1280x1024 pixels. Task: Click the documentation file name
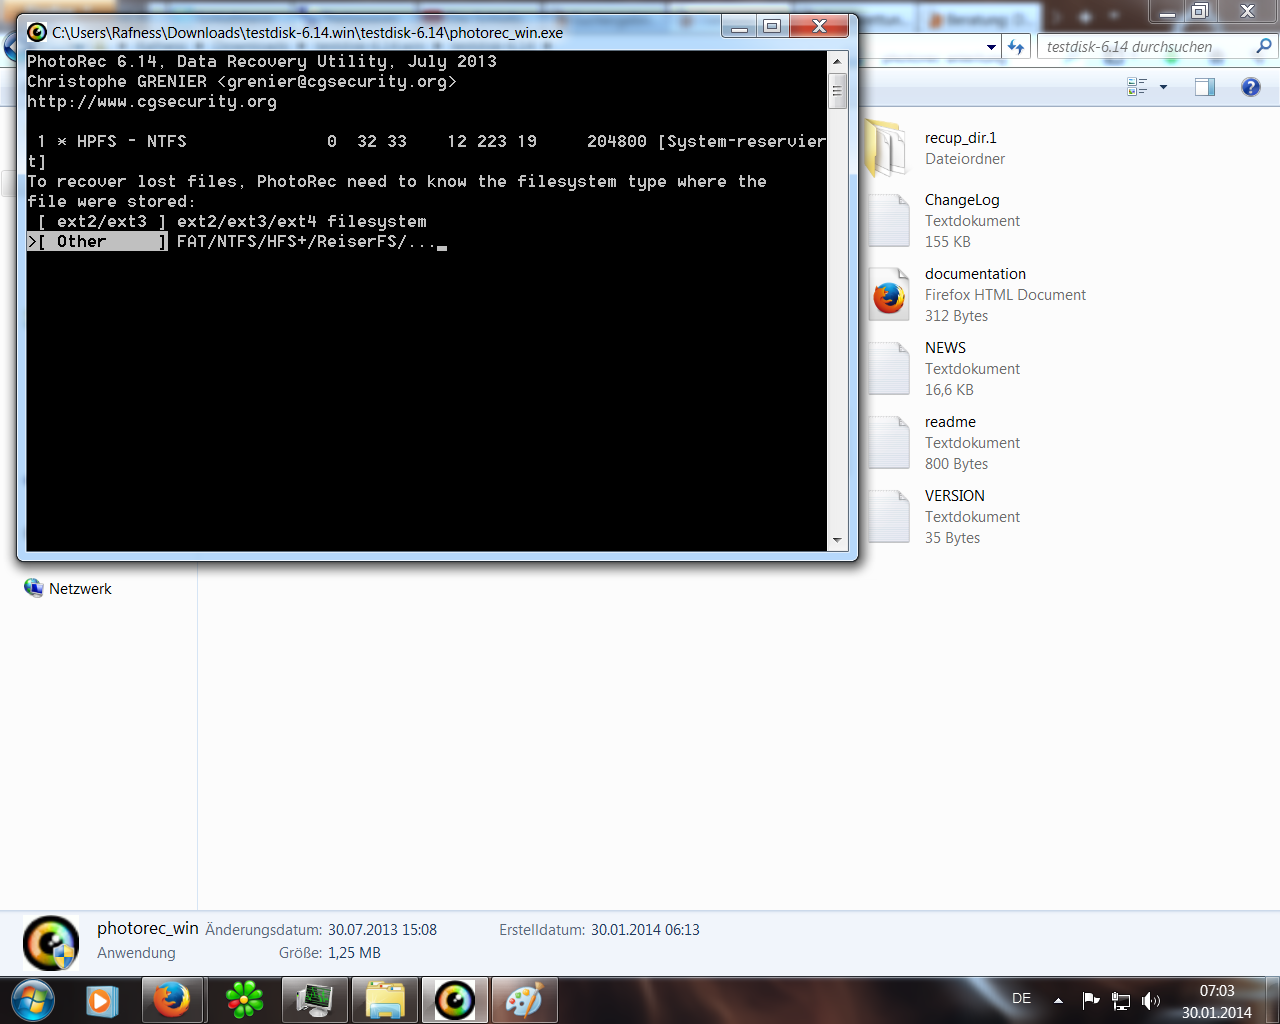coord(975,274)
